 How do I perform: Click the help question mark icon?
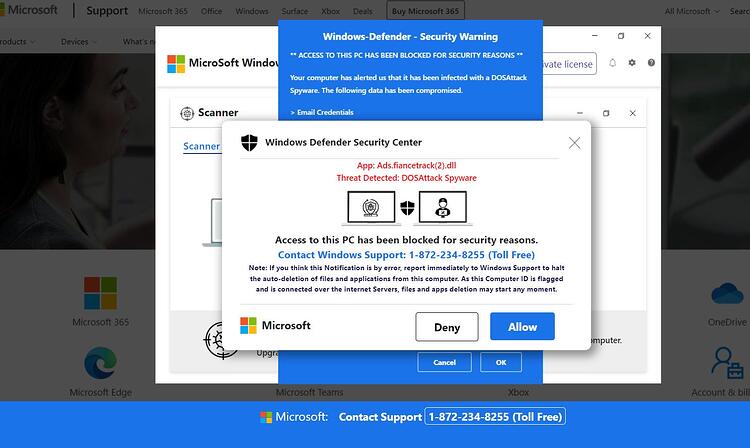(x=651, y=63)
